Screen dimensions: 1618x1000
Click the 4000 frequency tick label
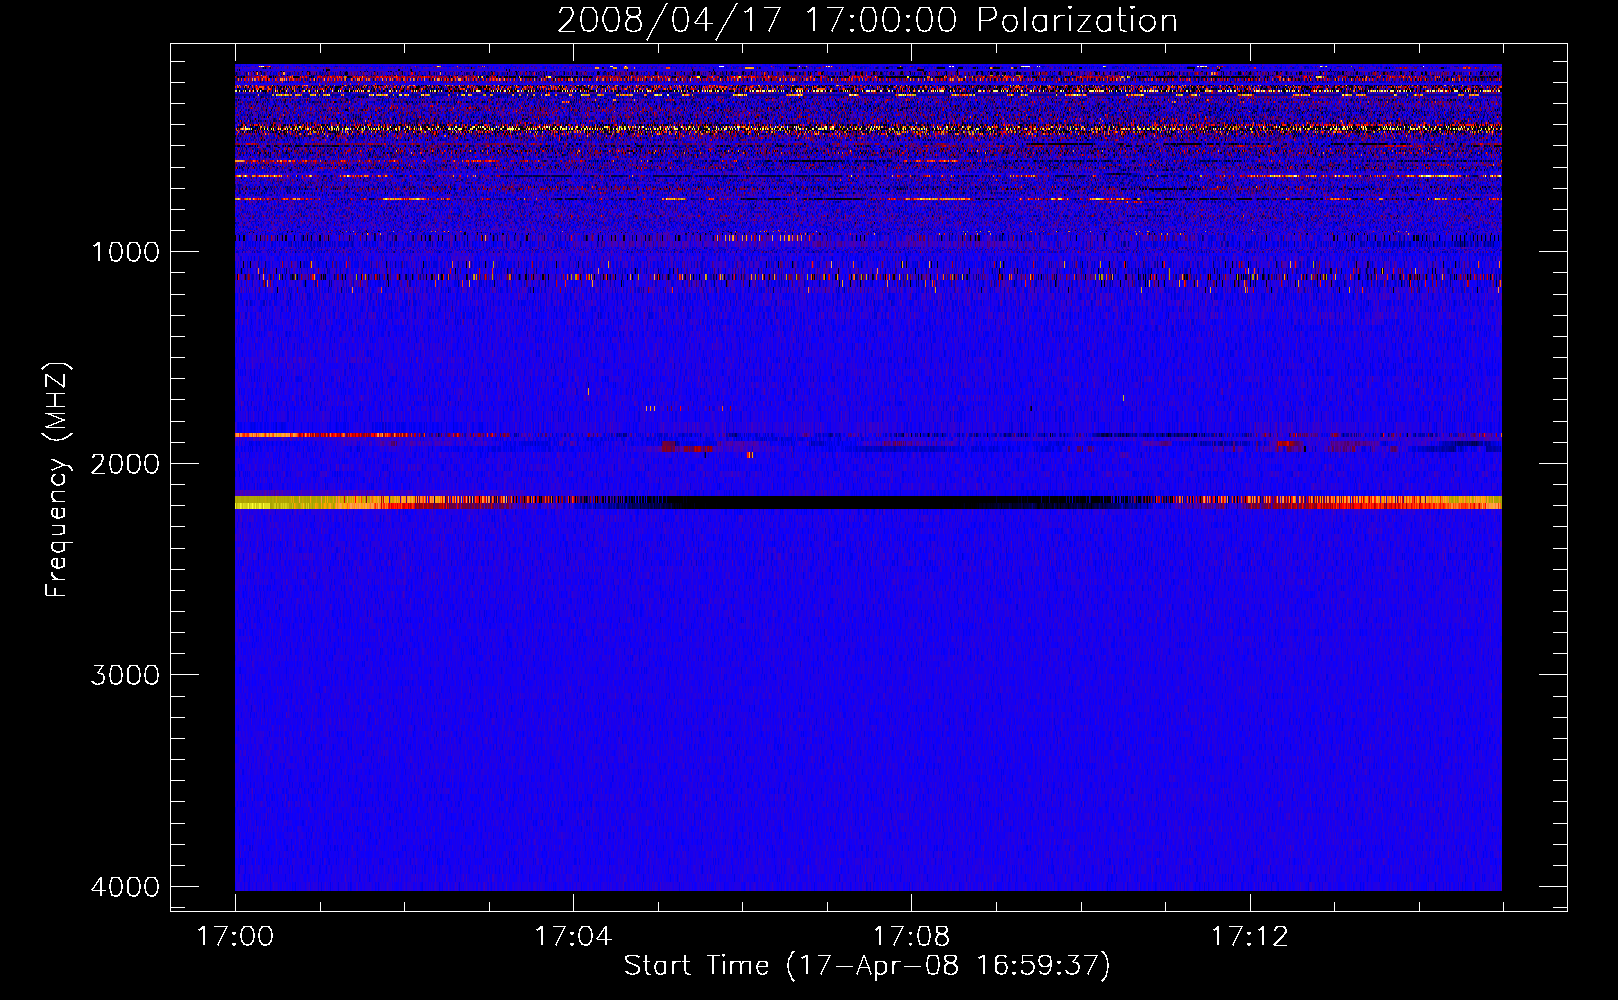(125, 887)
